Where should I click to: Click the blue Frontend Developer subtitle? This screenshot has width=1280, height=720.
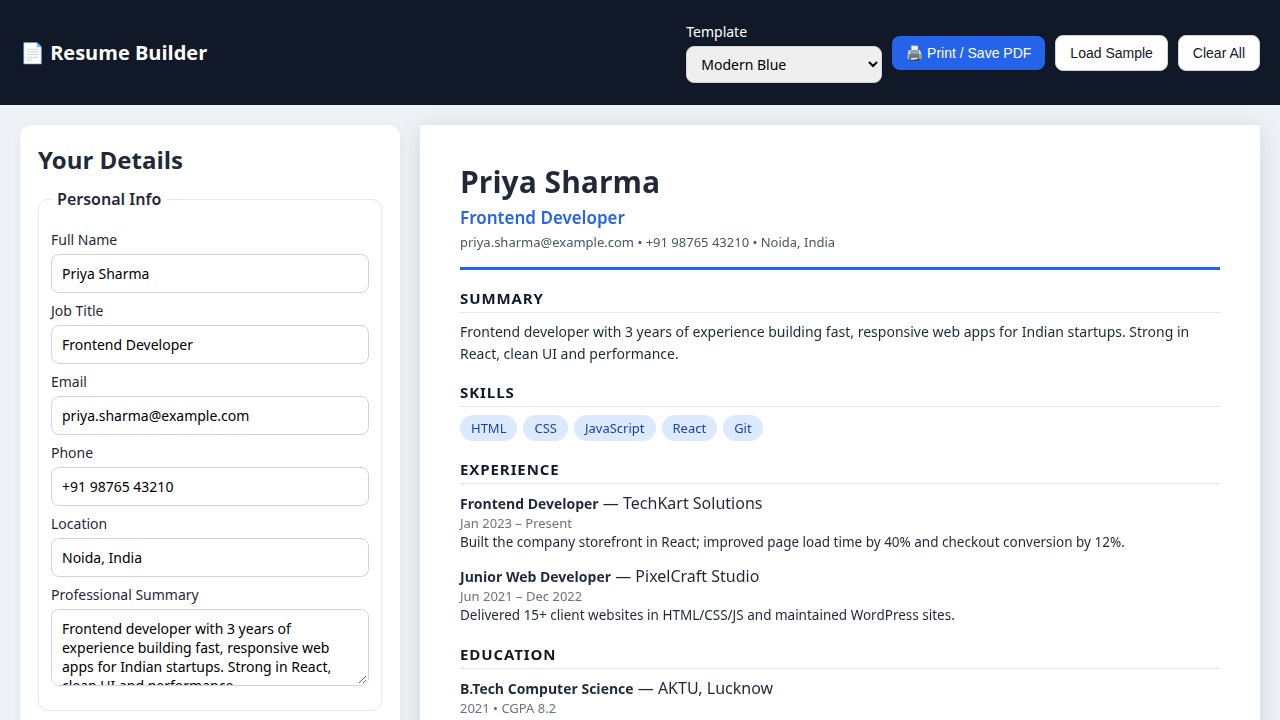pyautogui.click(x=542, y=218)
